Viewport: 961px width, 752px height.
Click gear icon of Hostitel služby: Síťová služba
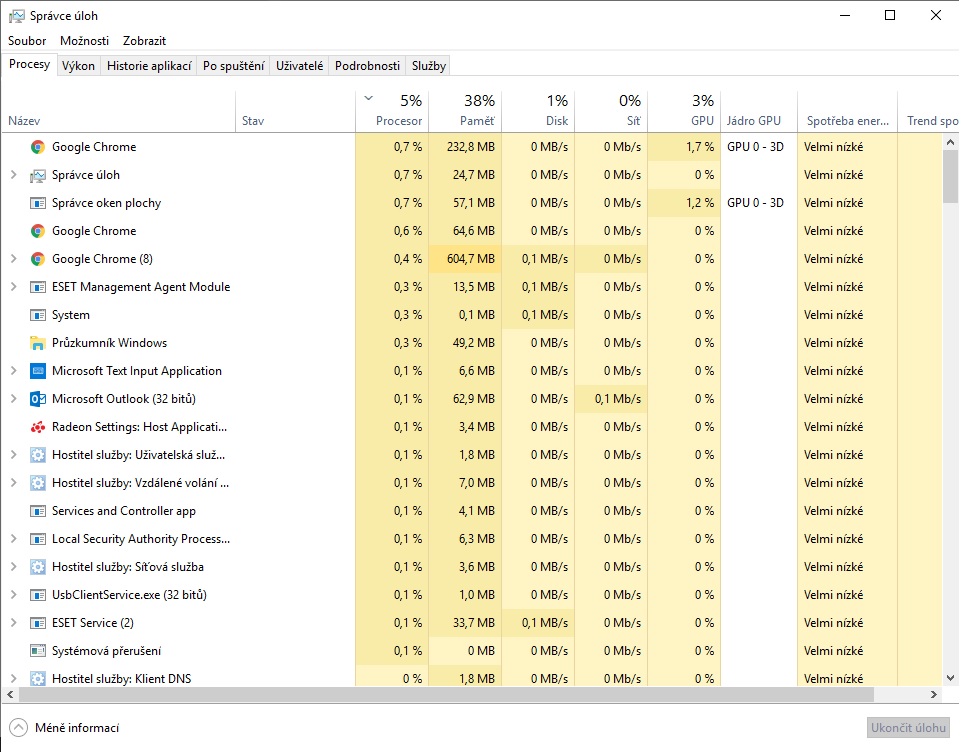[x=38, y=567]
